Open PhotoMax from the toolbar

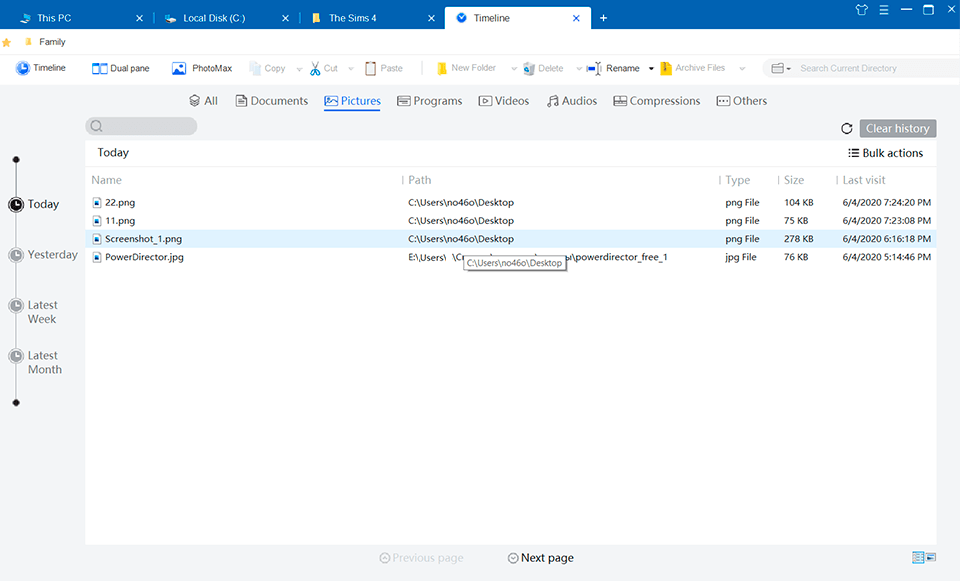click(x=201, y=68)
